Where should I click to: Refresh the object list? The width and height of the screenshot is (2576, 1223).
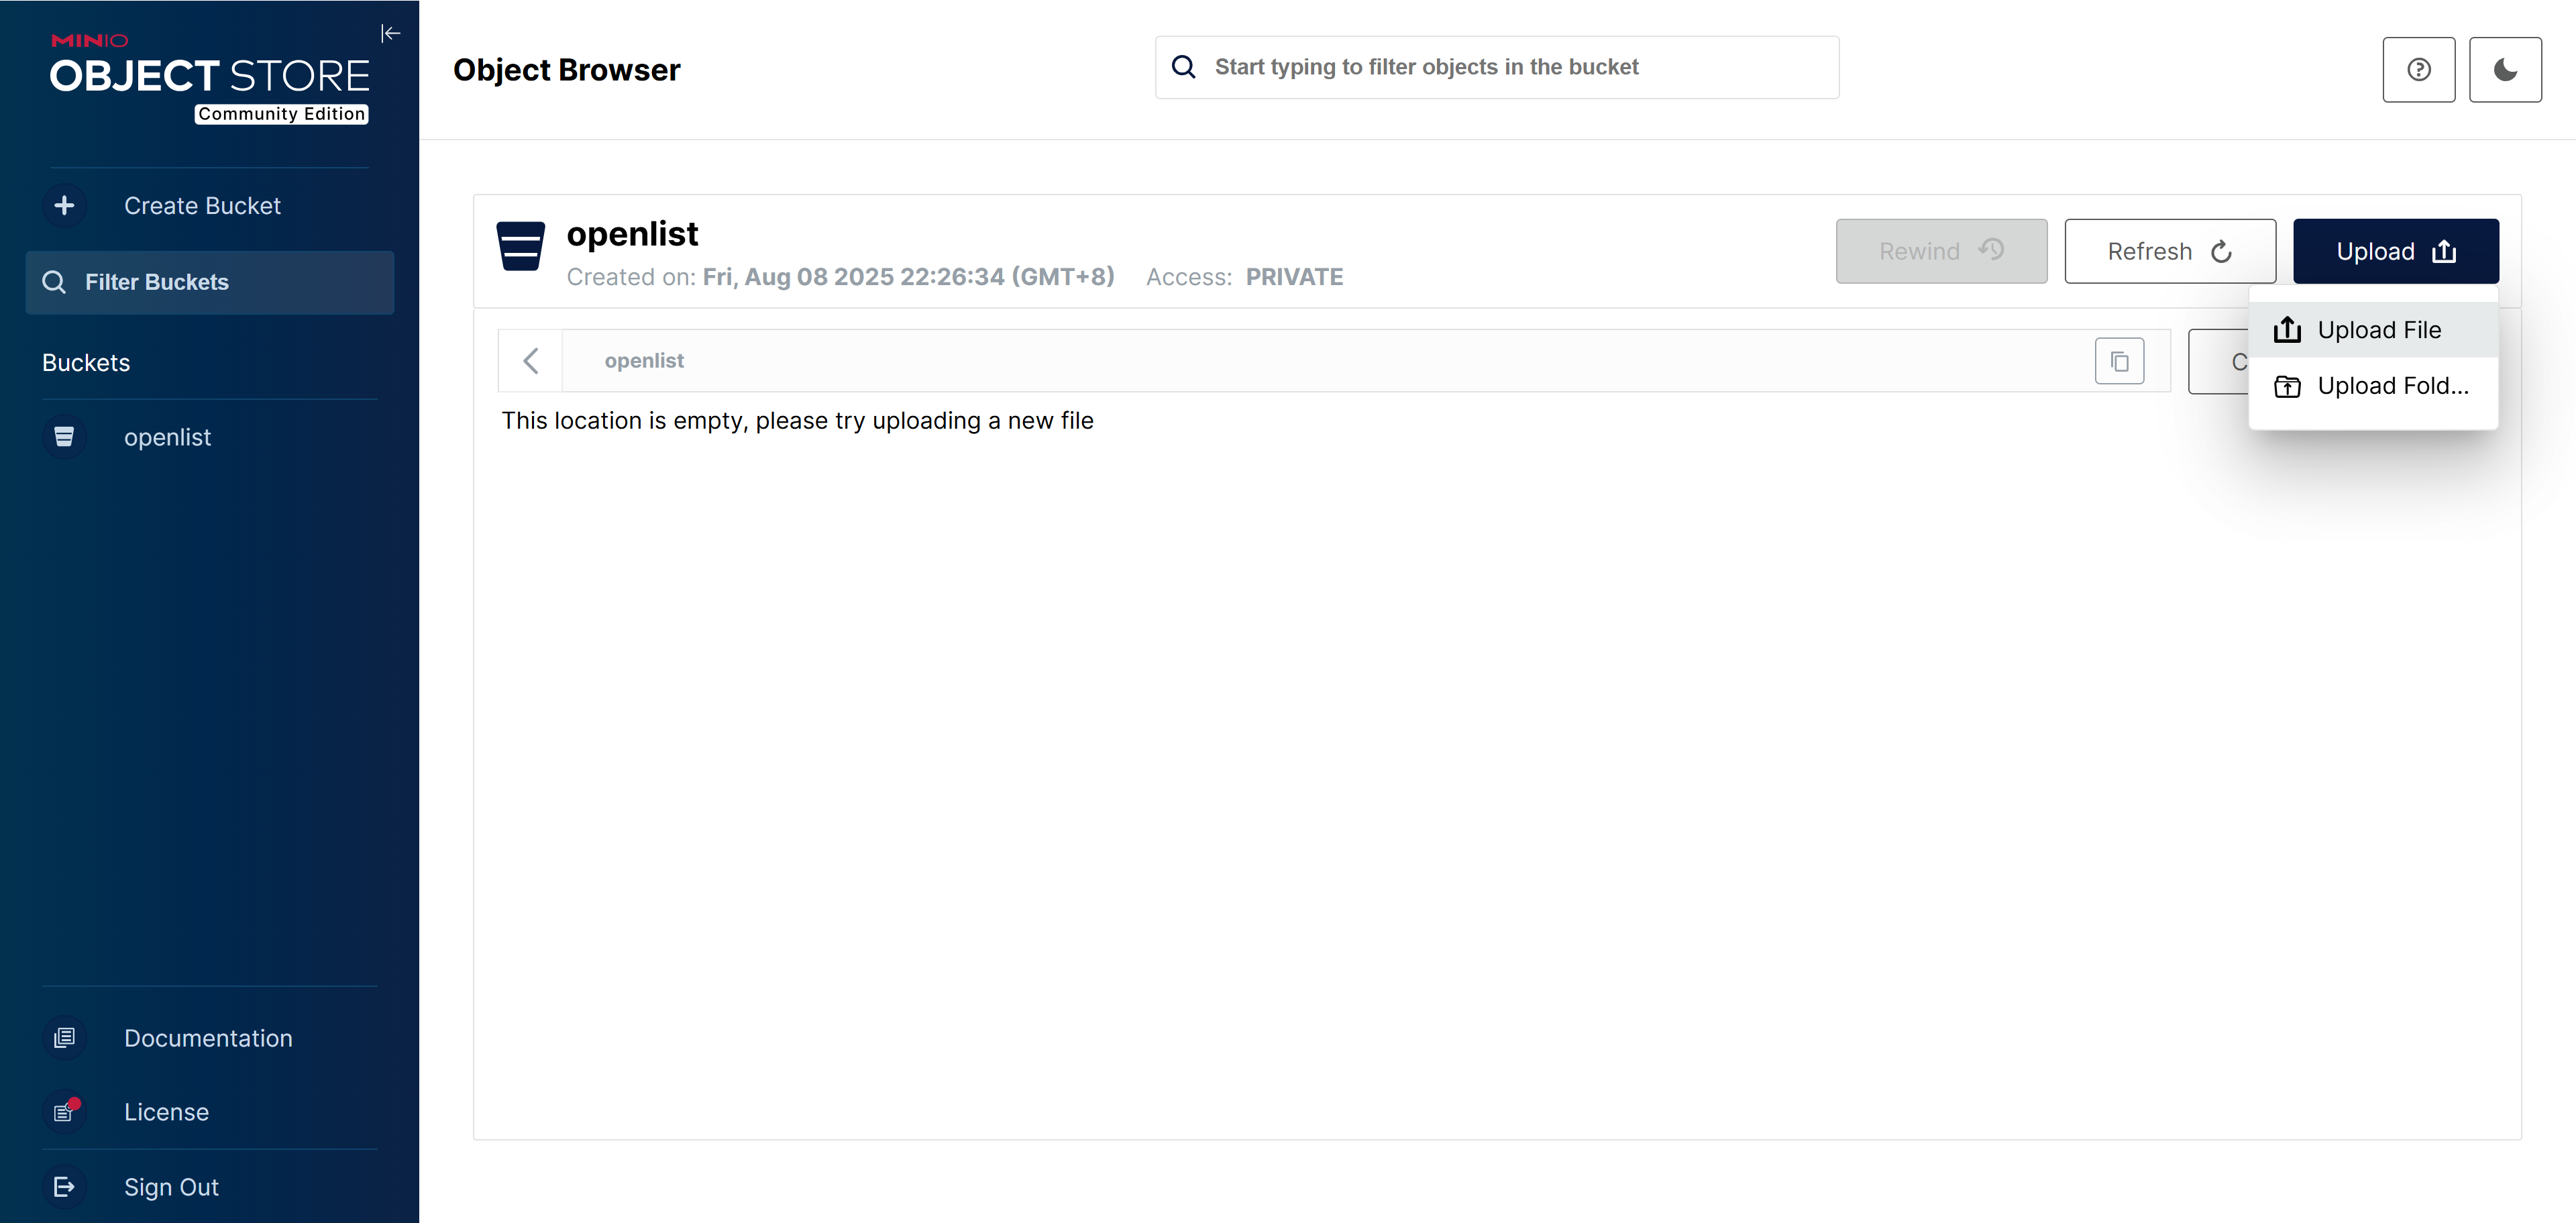click(x=2170, y=251)
